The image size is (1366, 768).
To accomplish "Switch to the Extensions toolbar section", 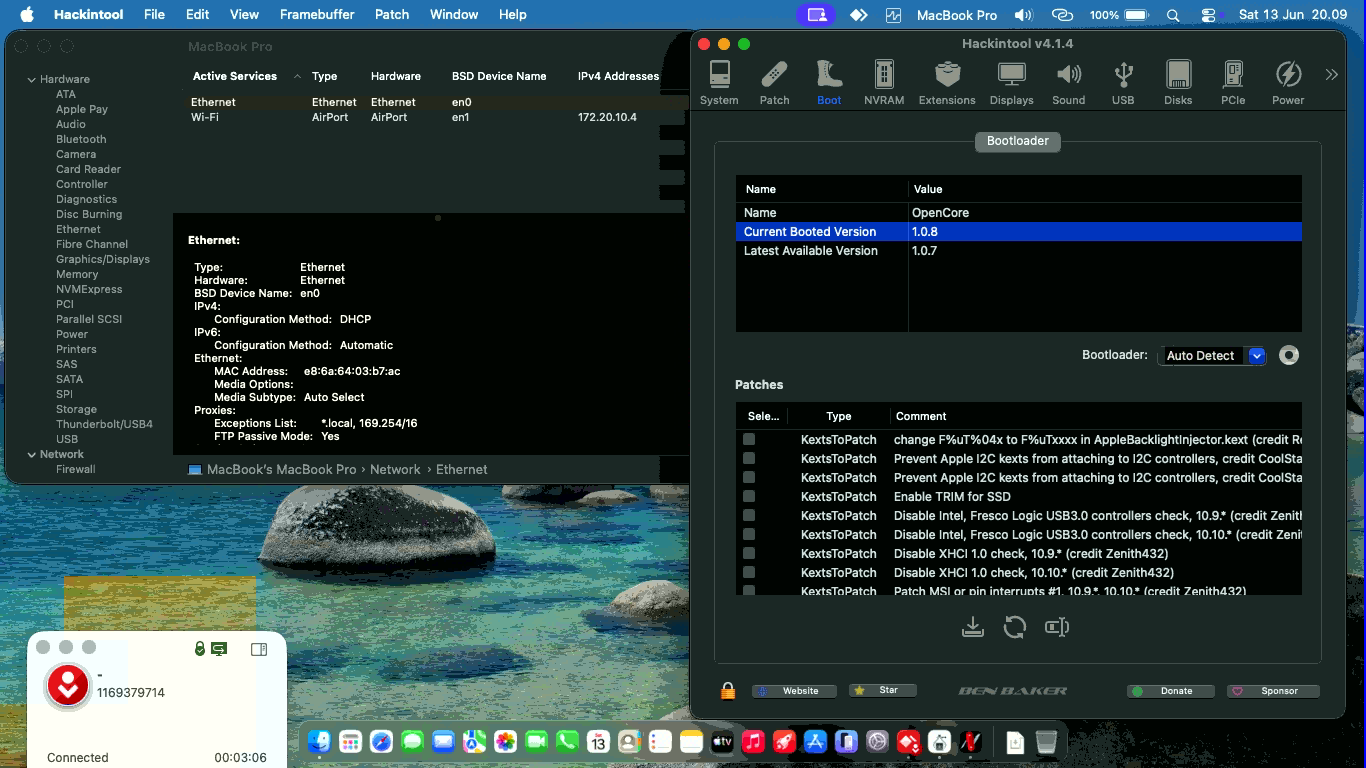I will [x=946, y=83].
